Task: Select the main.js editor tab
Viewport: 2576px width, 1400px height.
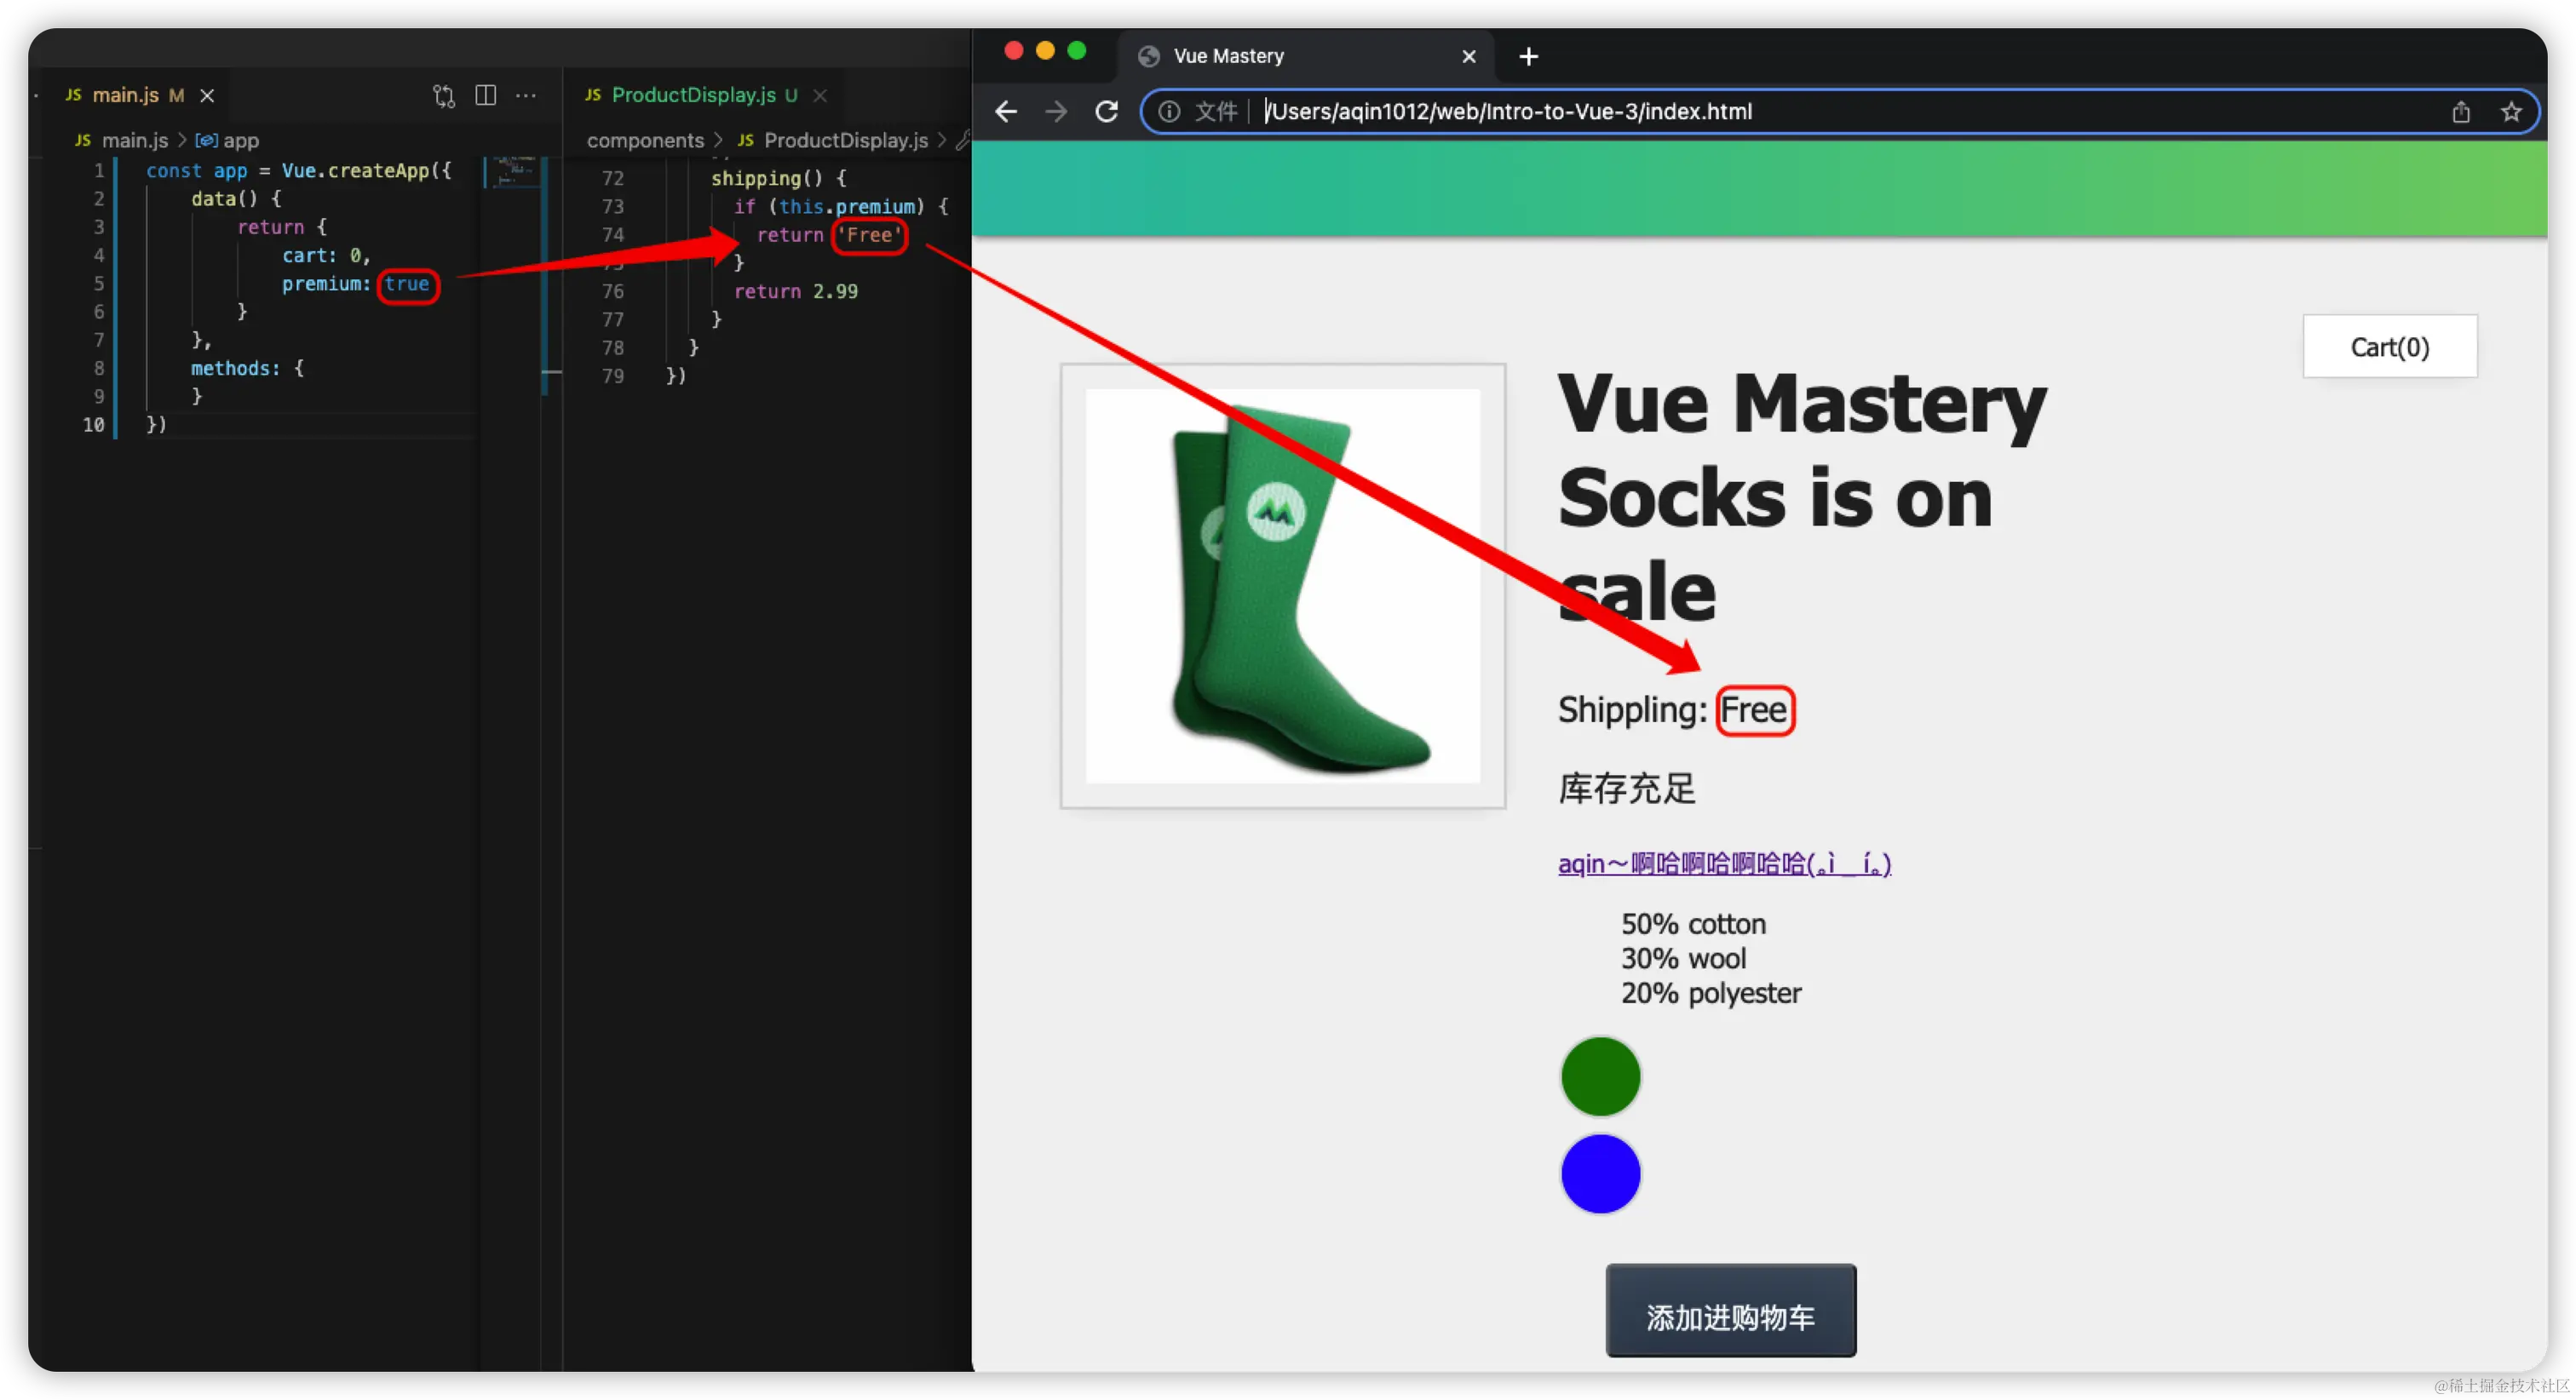Action: (x=125, y=95)
